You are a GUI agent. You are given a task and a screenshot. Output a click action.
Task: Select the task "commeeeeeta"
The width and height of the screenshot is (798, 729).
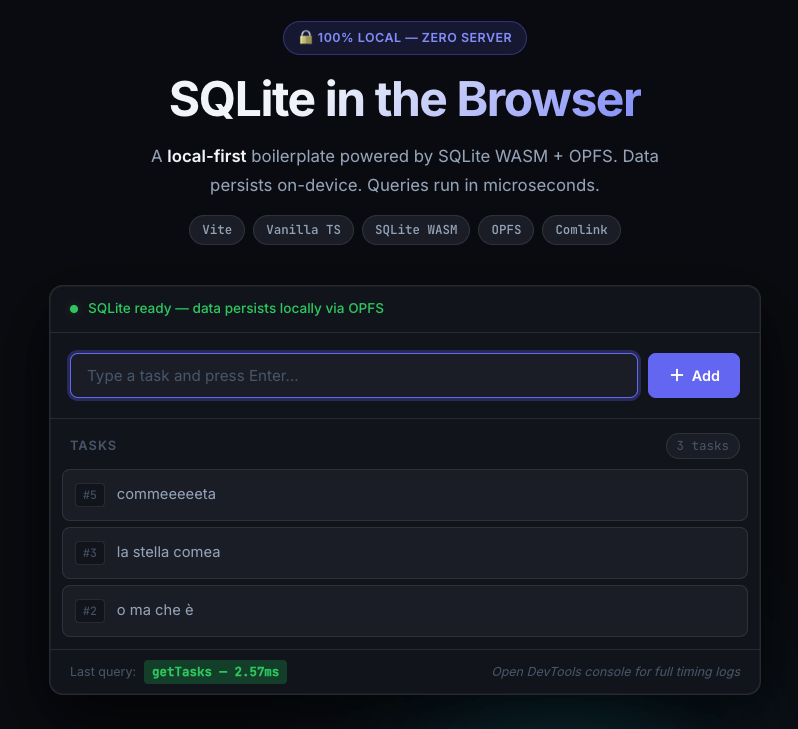click(166, 494)
